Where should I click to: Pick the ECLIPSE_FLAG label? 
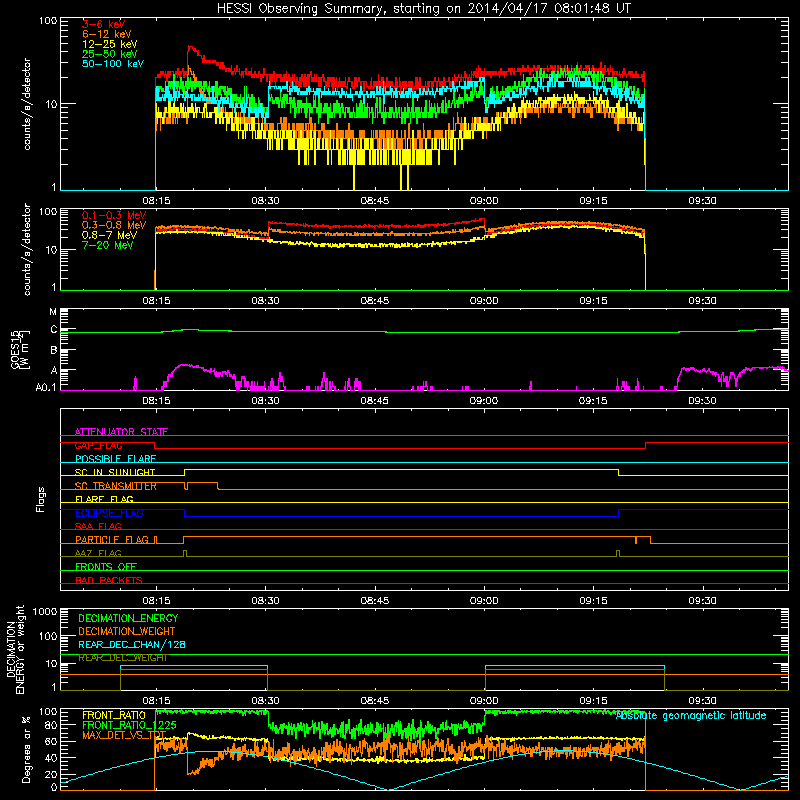pos(109,513)
